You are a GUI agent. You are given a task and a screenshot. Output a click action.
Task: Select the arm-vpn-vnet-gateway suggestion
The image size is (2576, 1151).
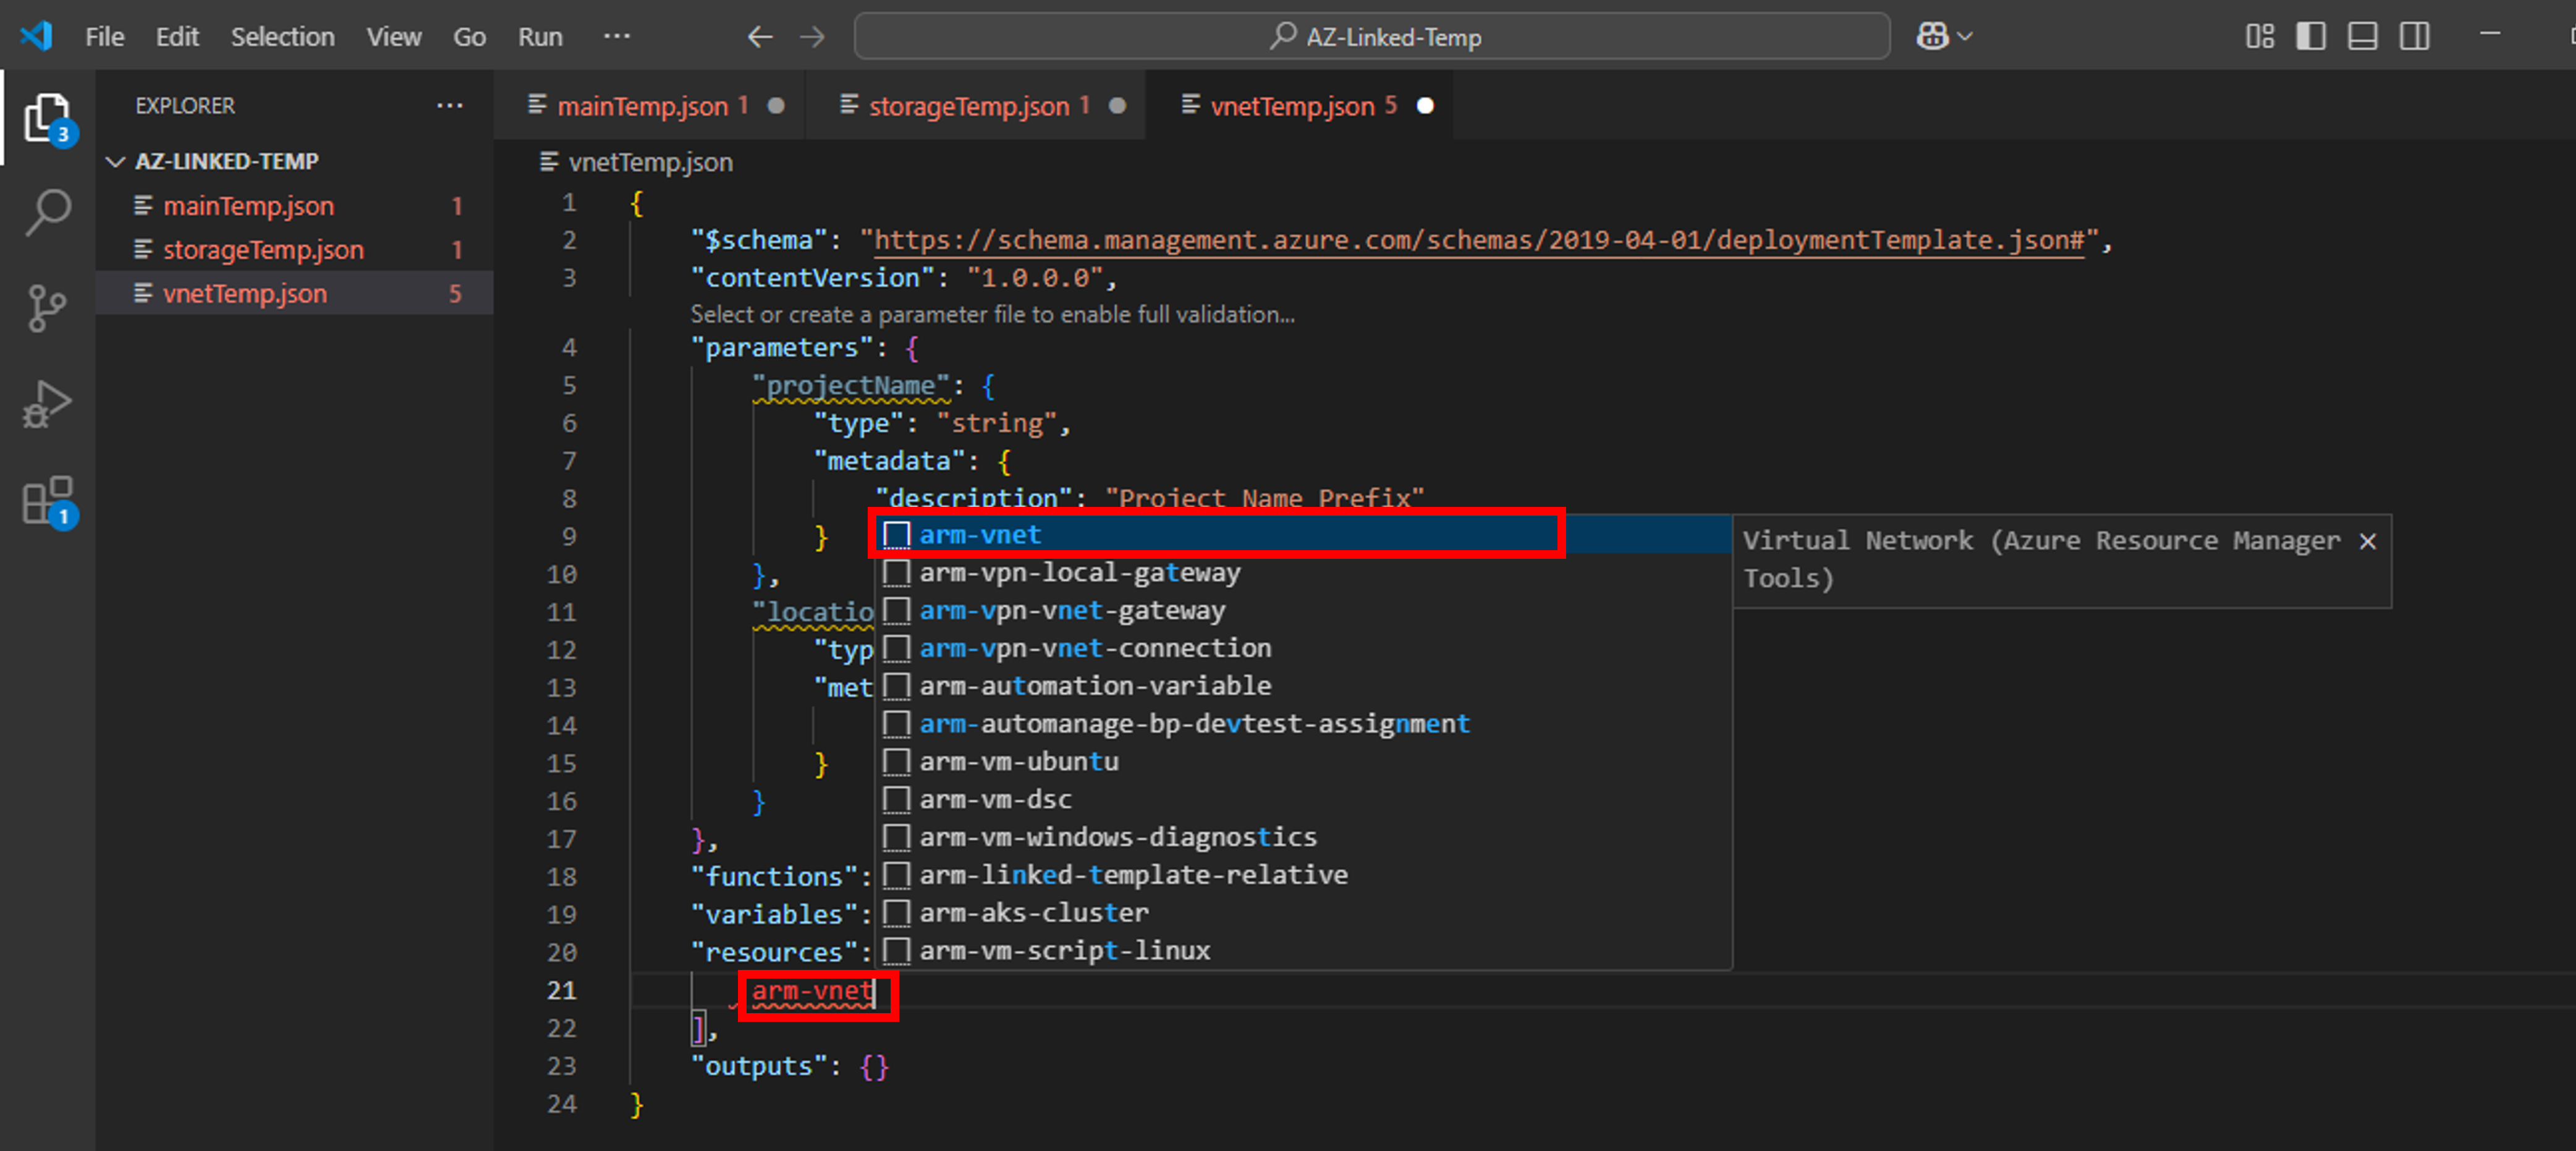tap(1072, 610)
